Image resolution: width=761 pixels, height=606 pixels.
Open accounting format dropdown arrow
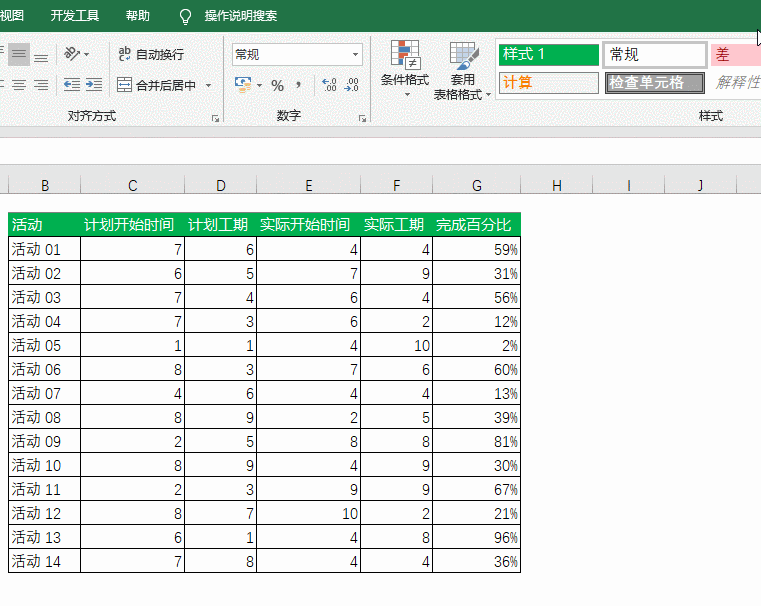pos(260,85)
